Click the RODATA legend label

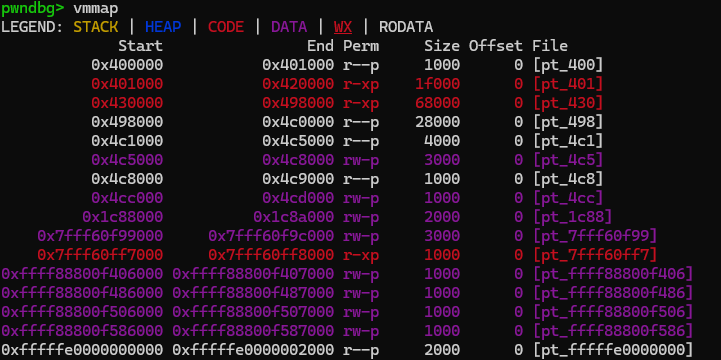[x=406, y=27]
